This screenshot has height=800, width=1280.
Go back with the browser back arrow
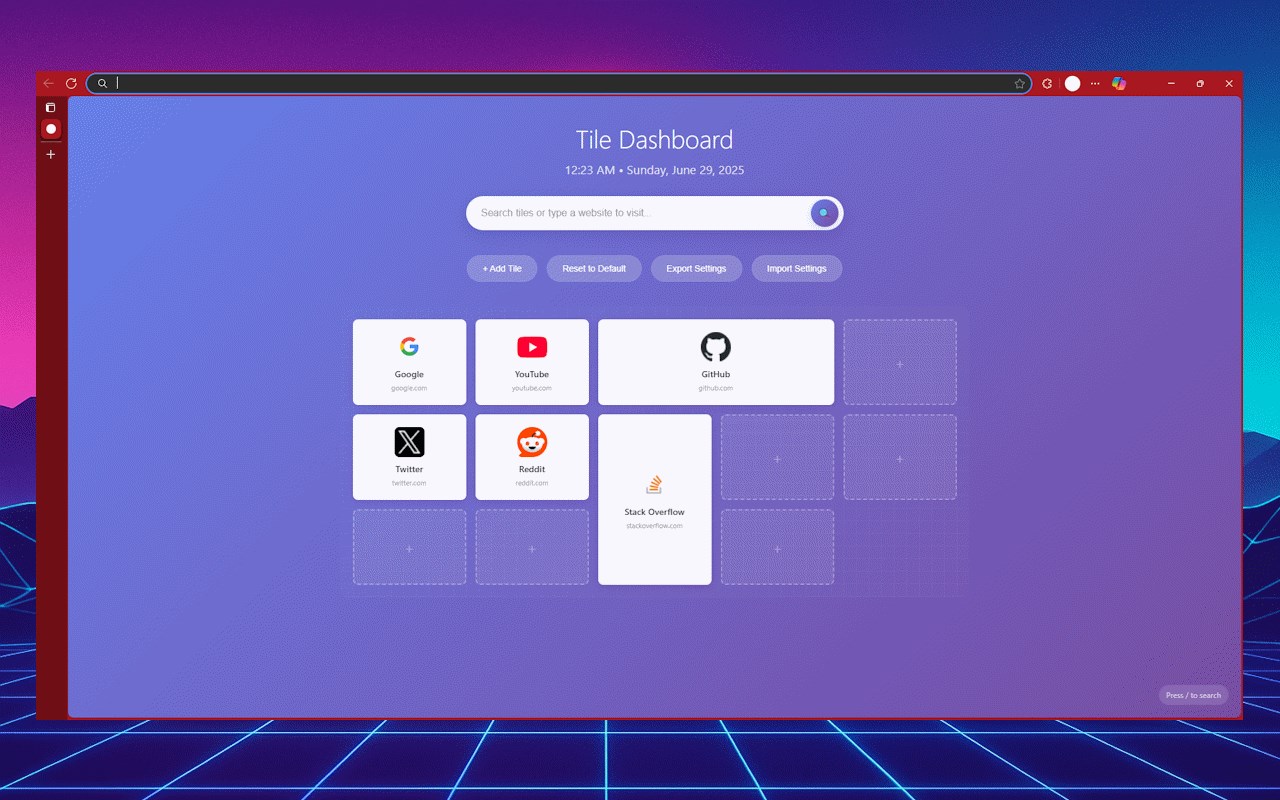pos(49,84)
